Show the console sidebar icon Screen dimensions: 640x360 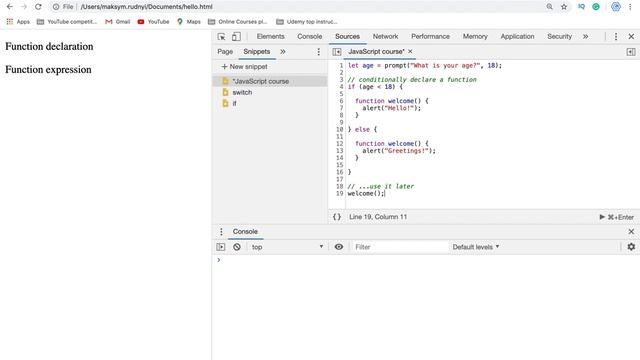click(x=221, y=247)
